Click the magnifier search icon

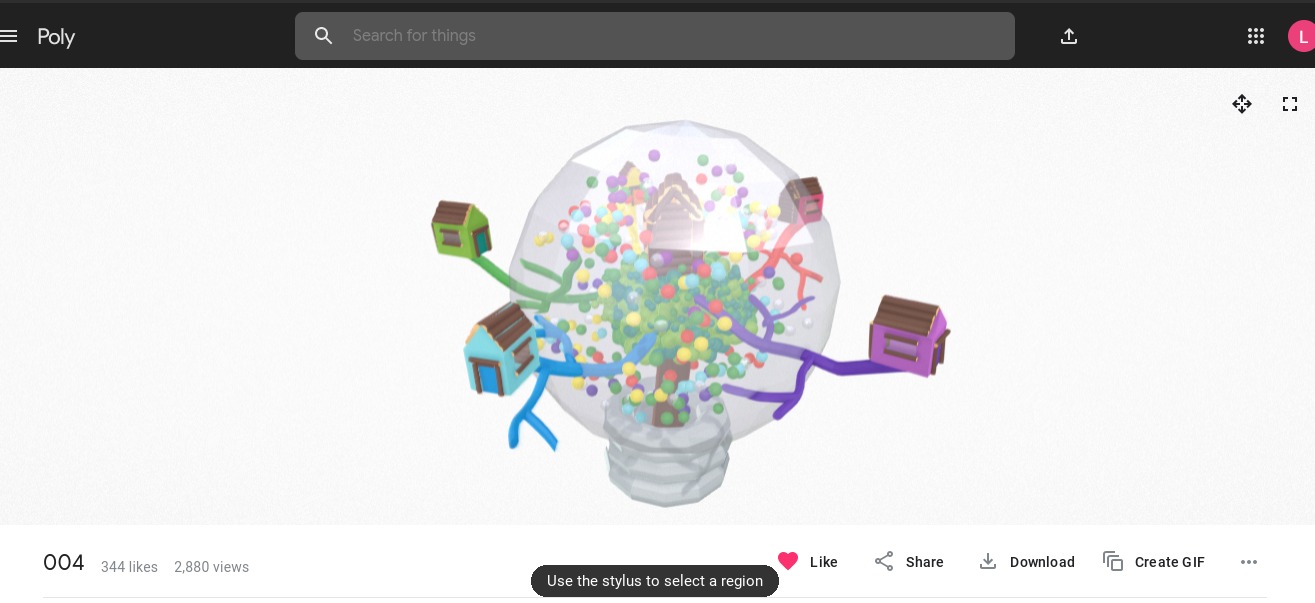pos(324,36)
